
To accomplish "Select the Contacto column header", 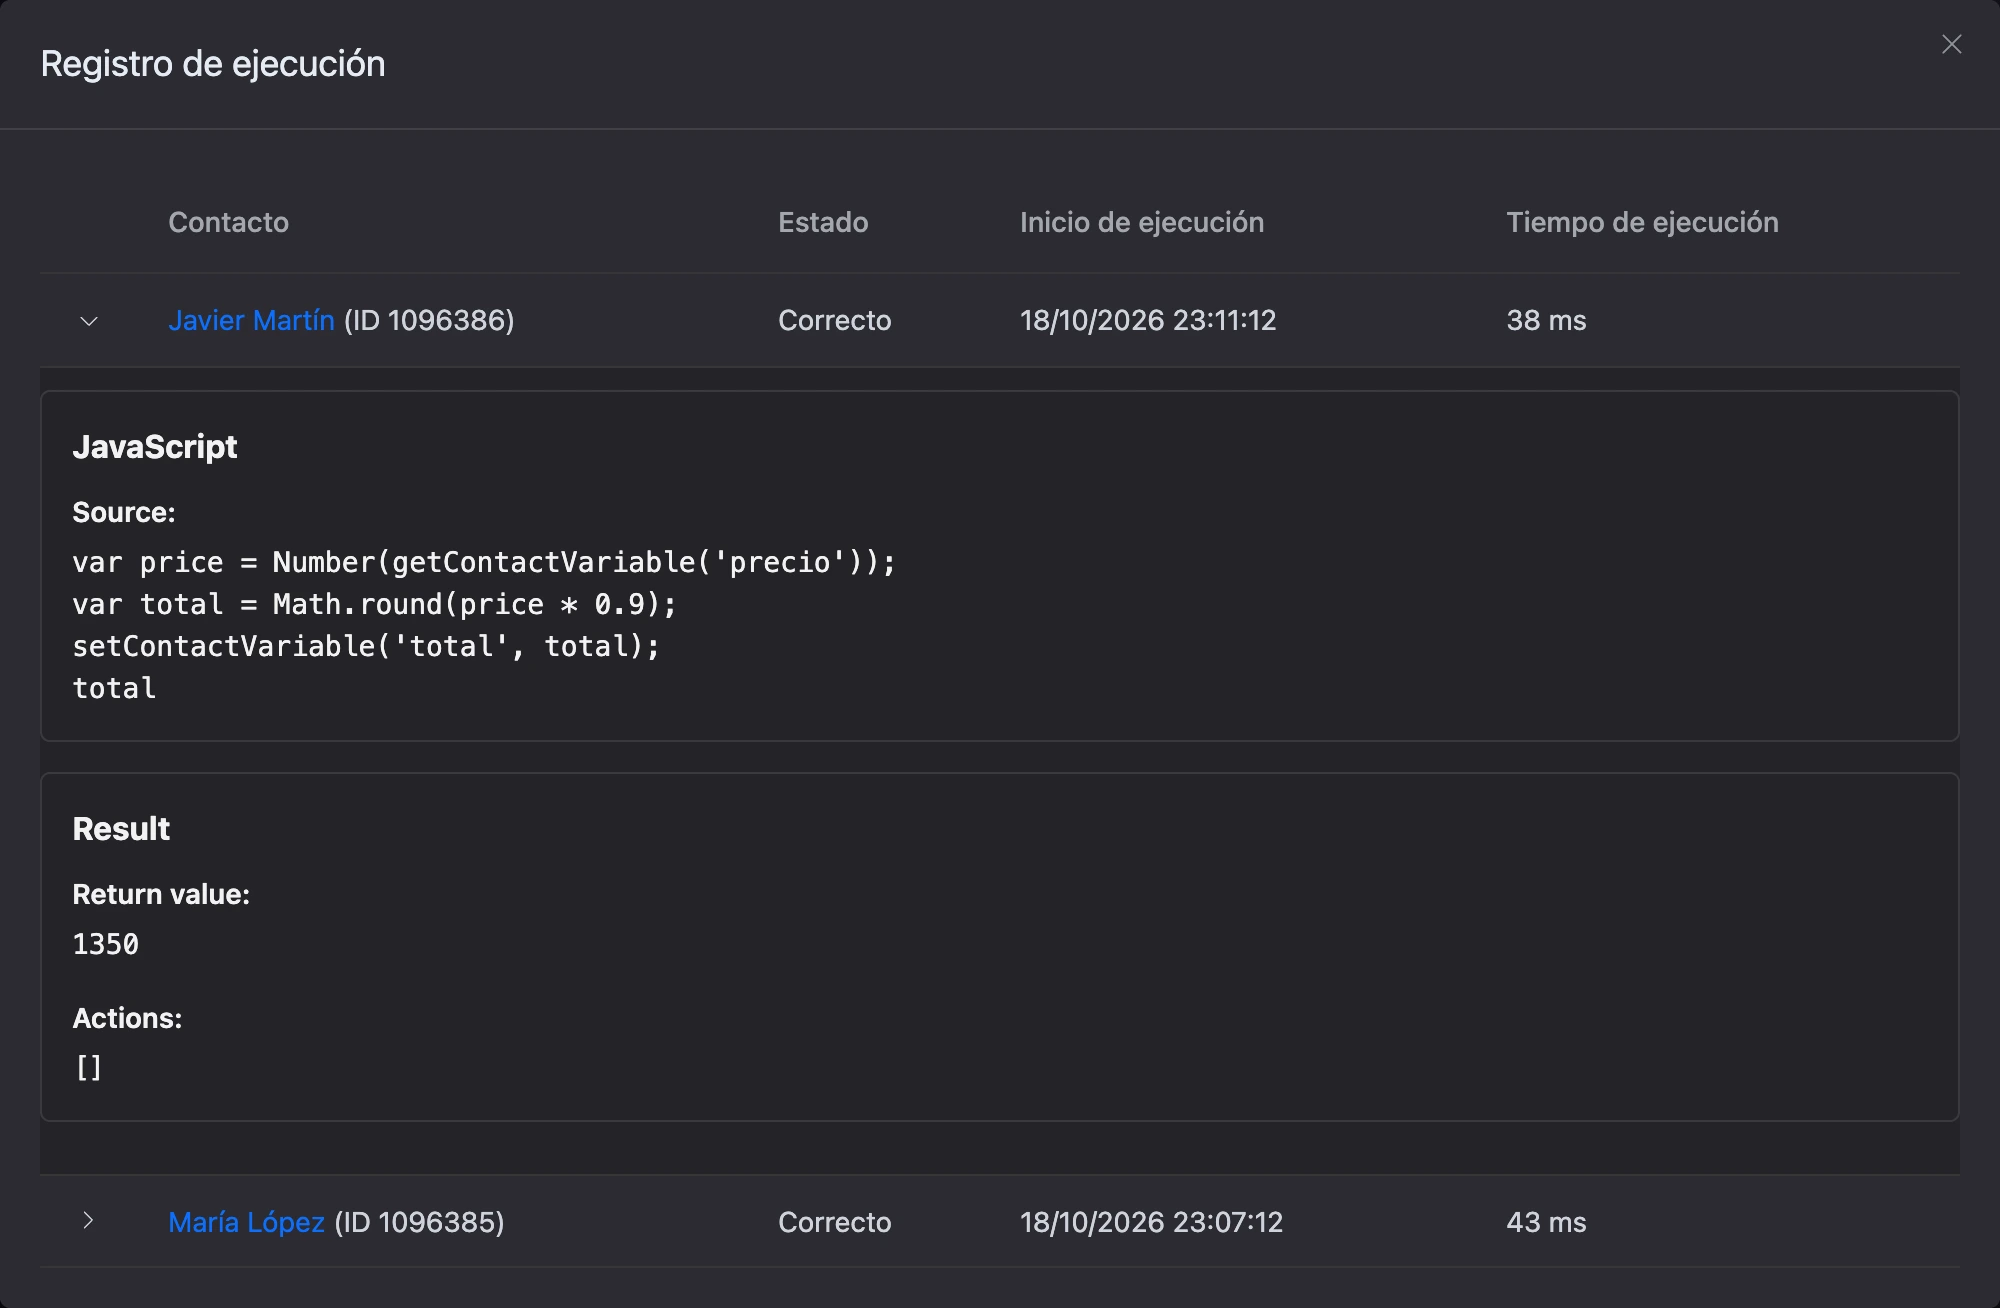I will pyautogui.click(x=228, y=222).
